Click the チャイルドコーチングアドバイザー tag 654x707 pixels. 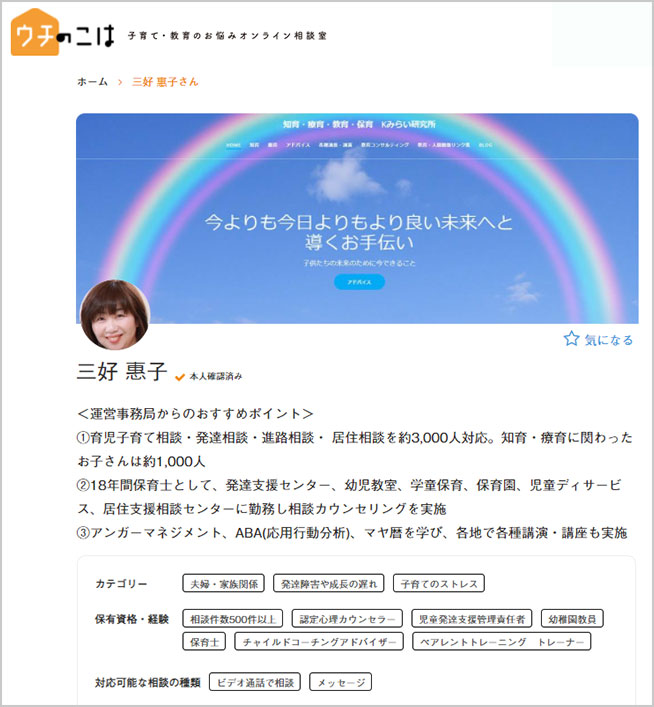coord(319,641)
